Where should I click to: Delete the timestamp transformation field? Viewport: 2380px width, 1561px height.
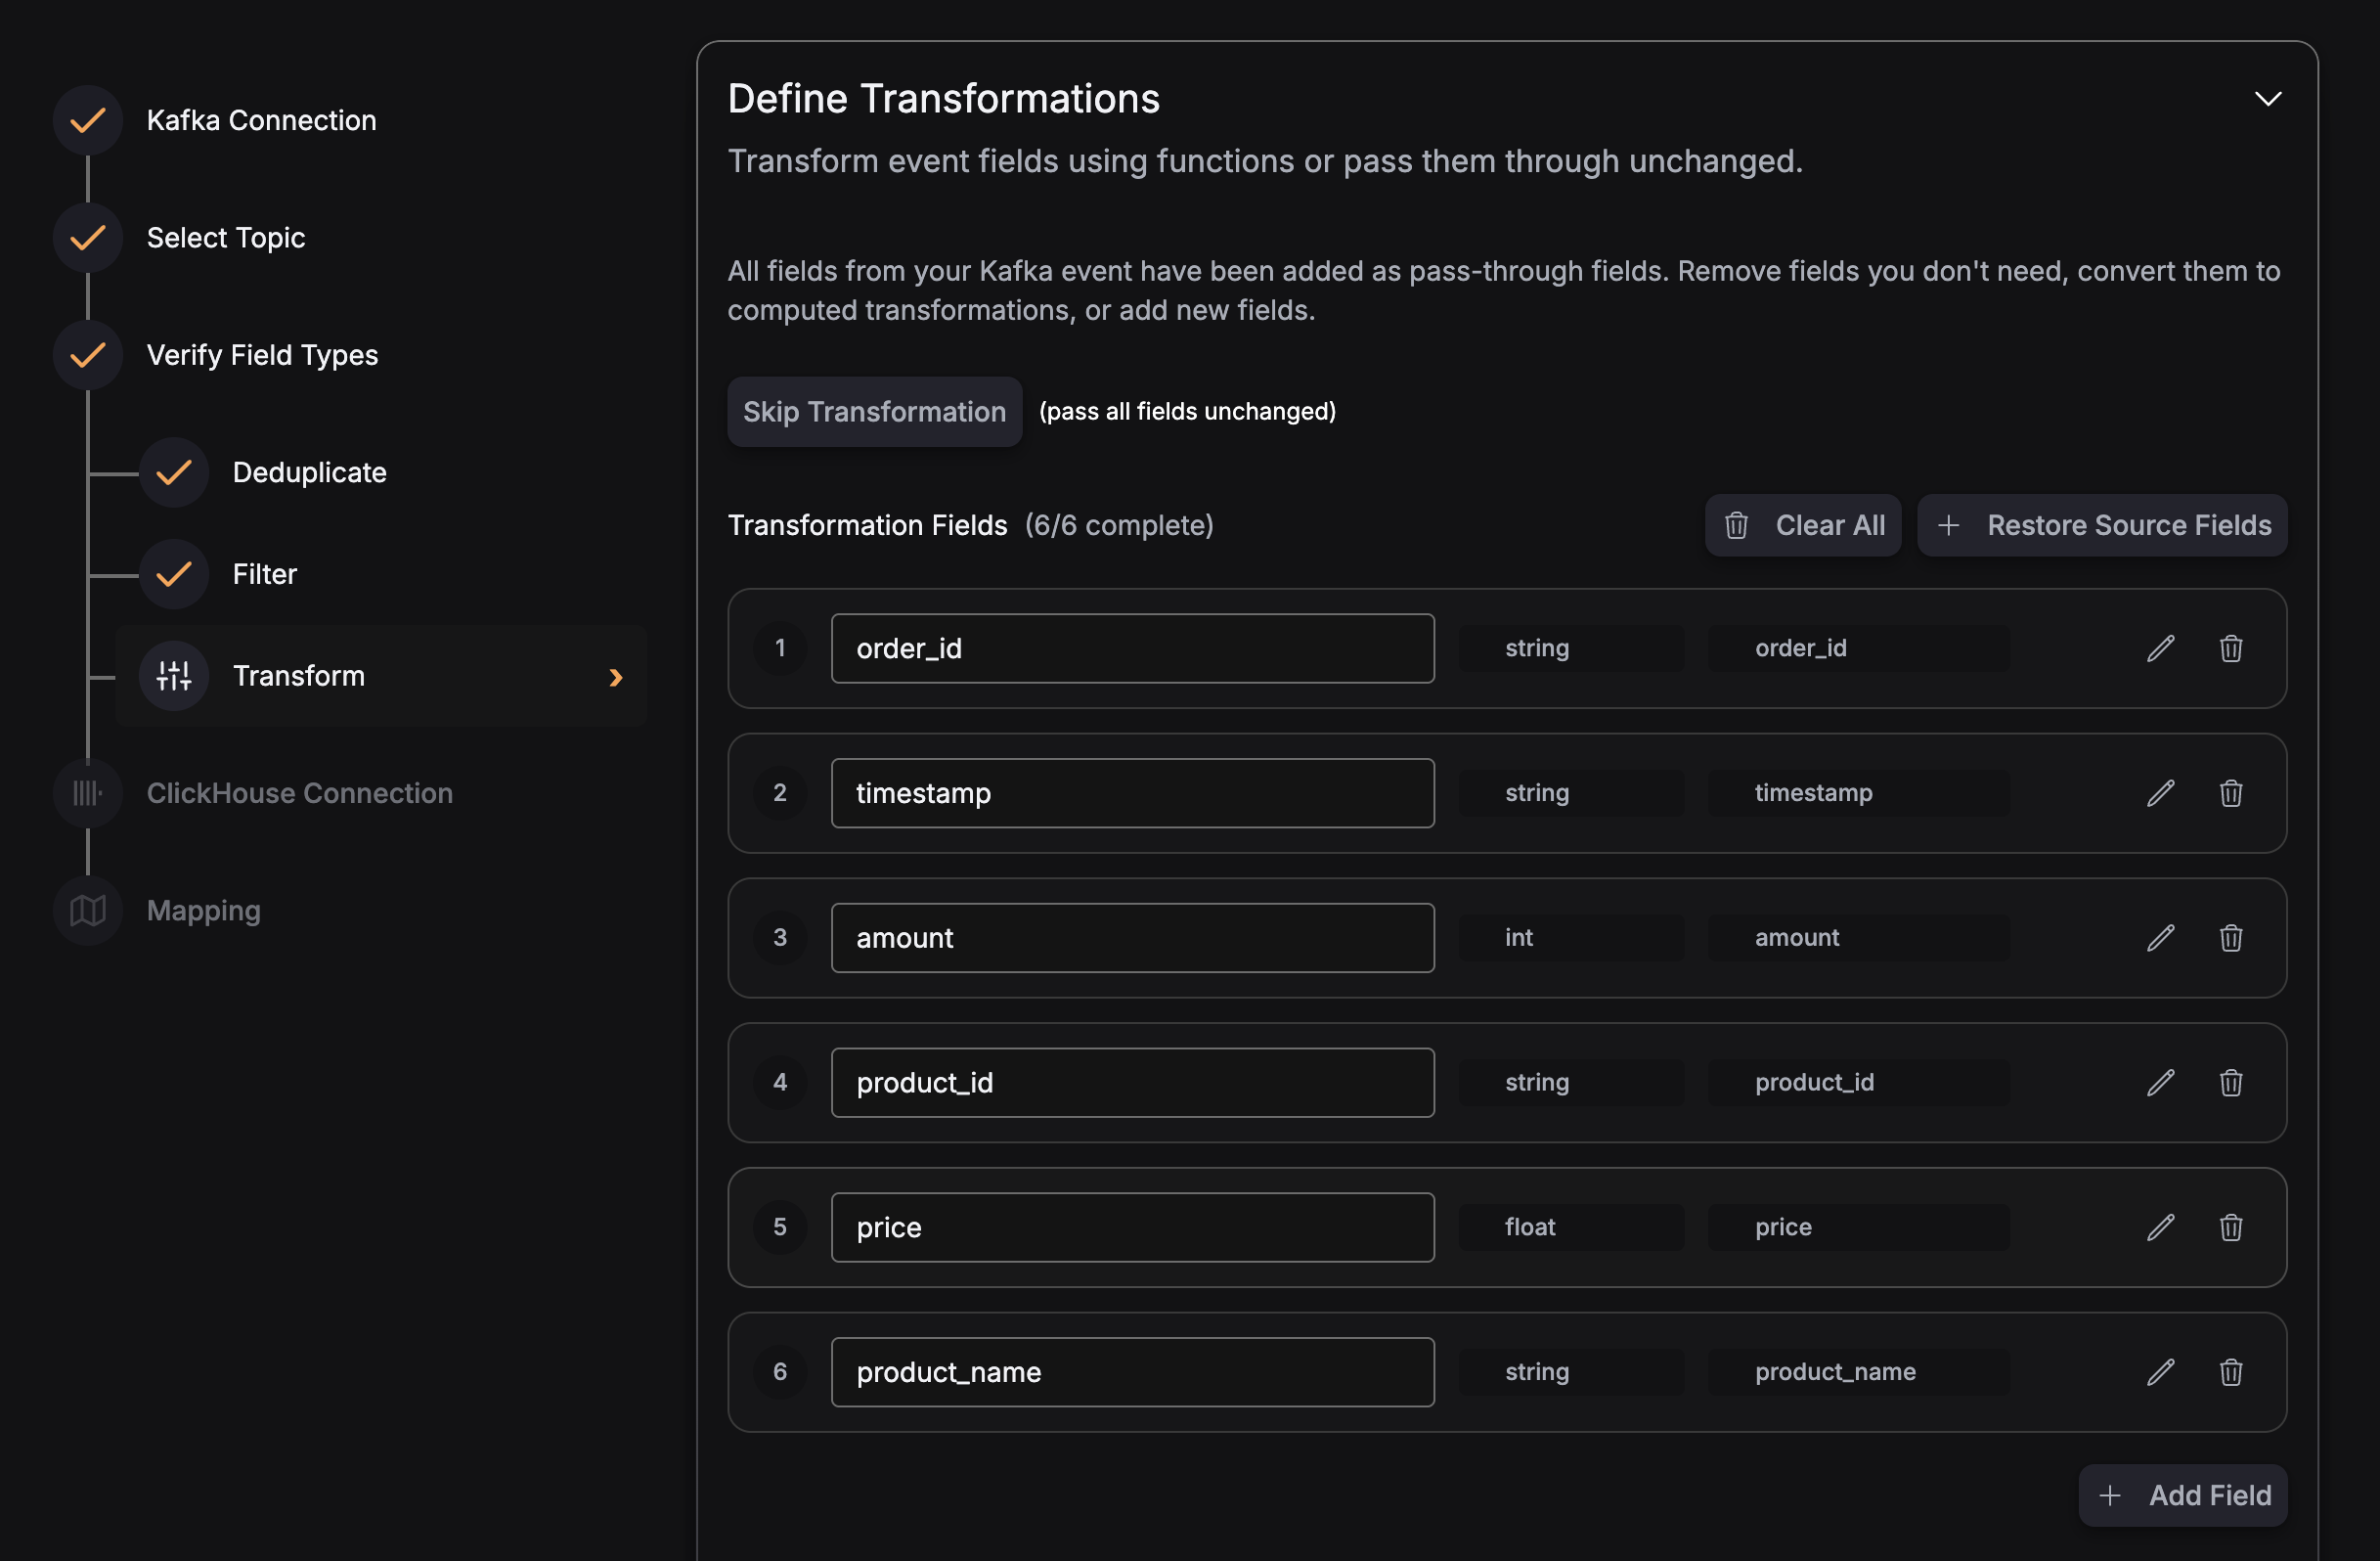click(2231, 793)
